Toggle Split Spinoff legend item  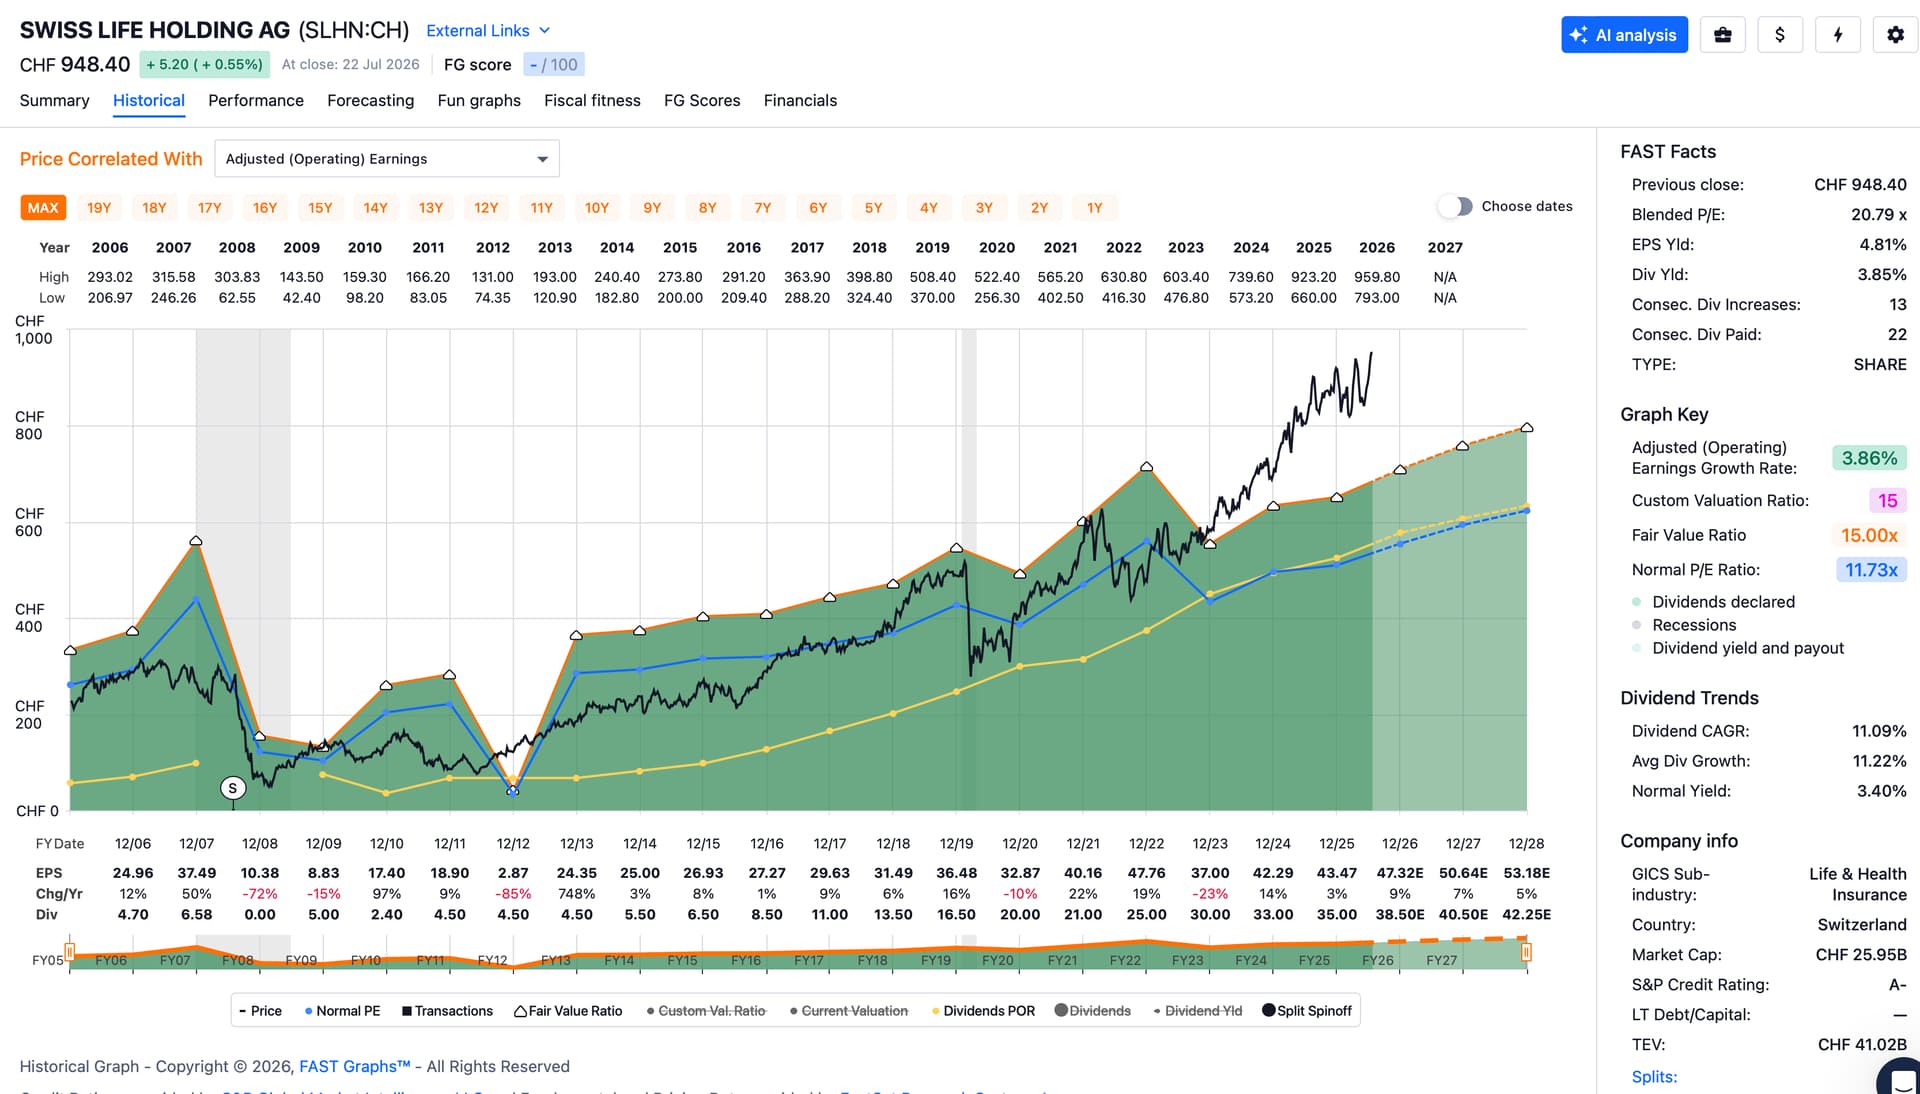(1307, 1011)
